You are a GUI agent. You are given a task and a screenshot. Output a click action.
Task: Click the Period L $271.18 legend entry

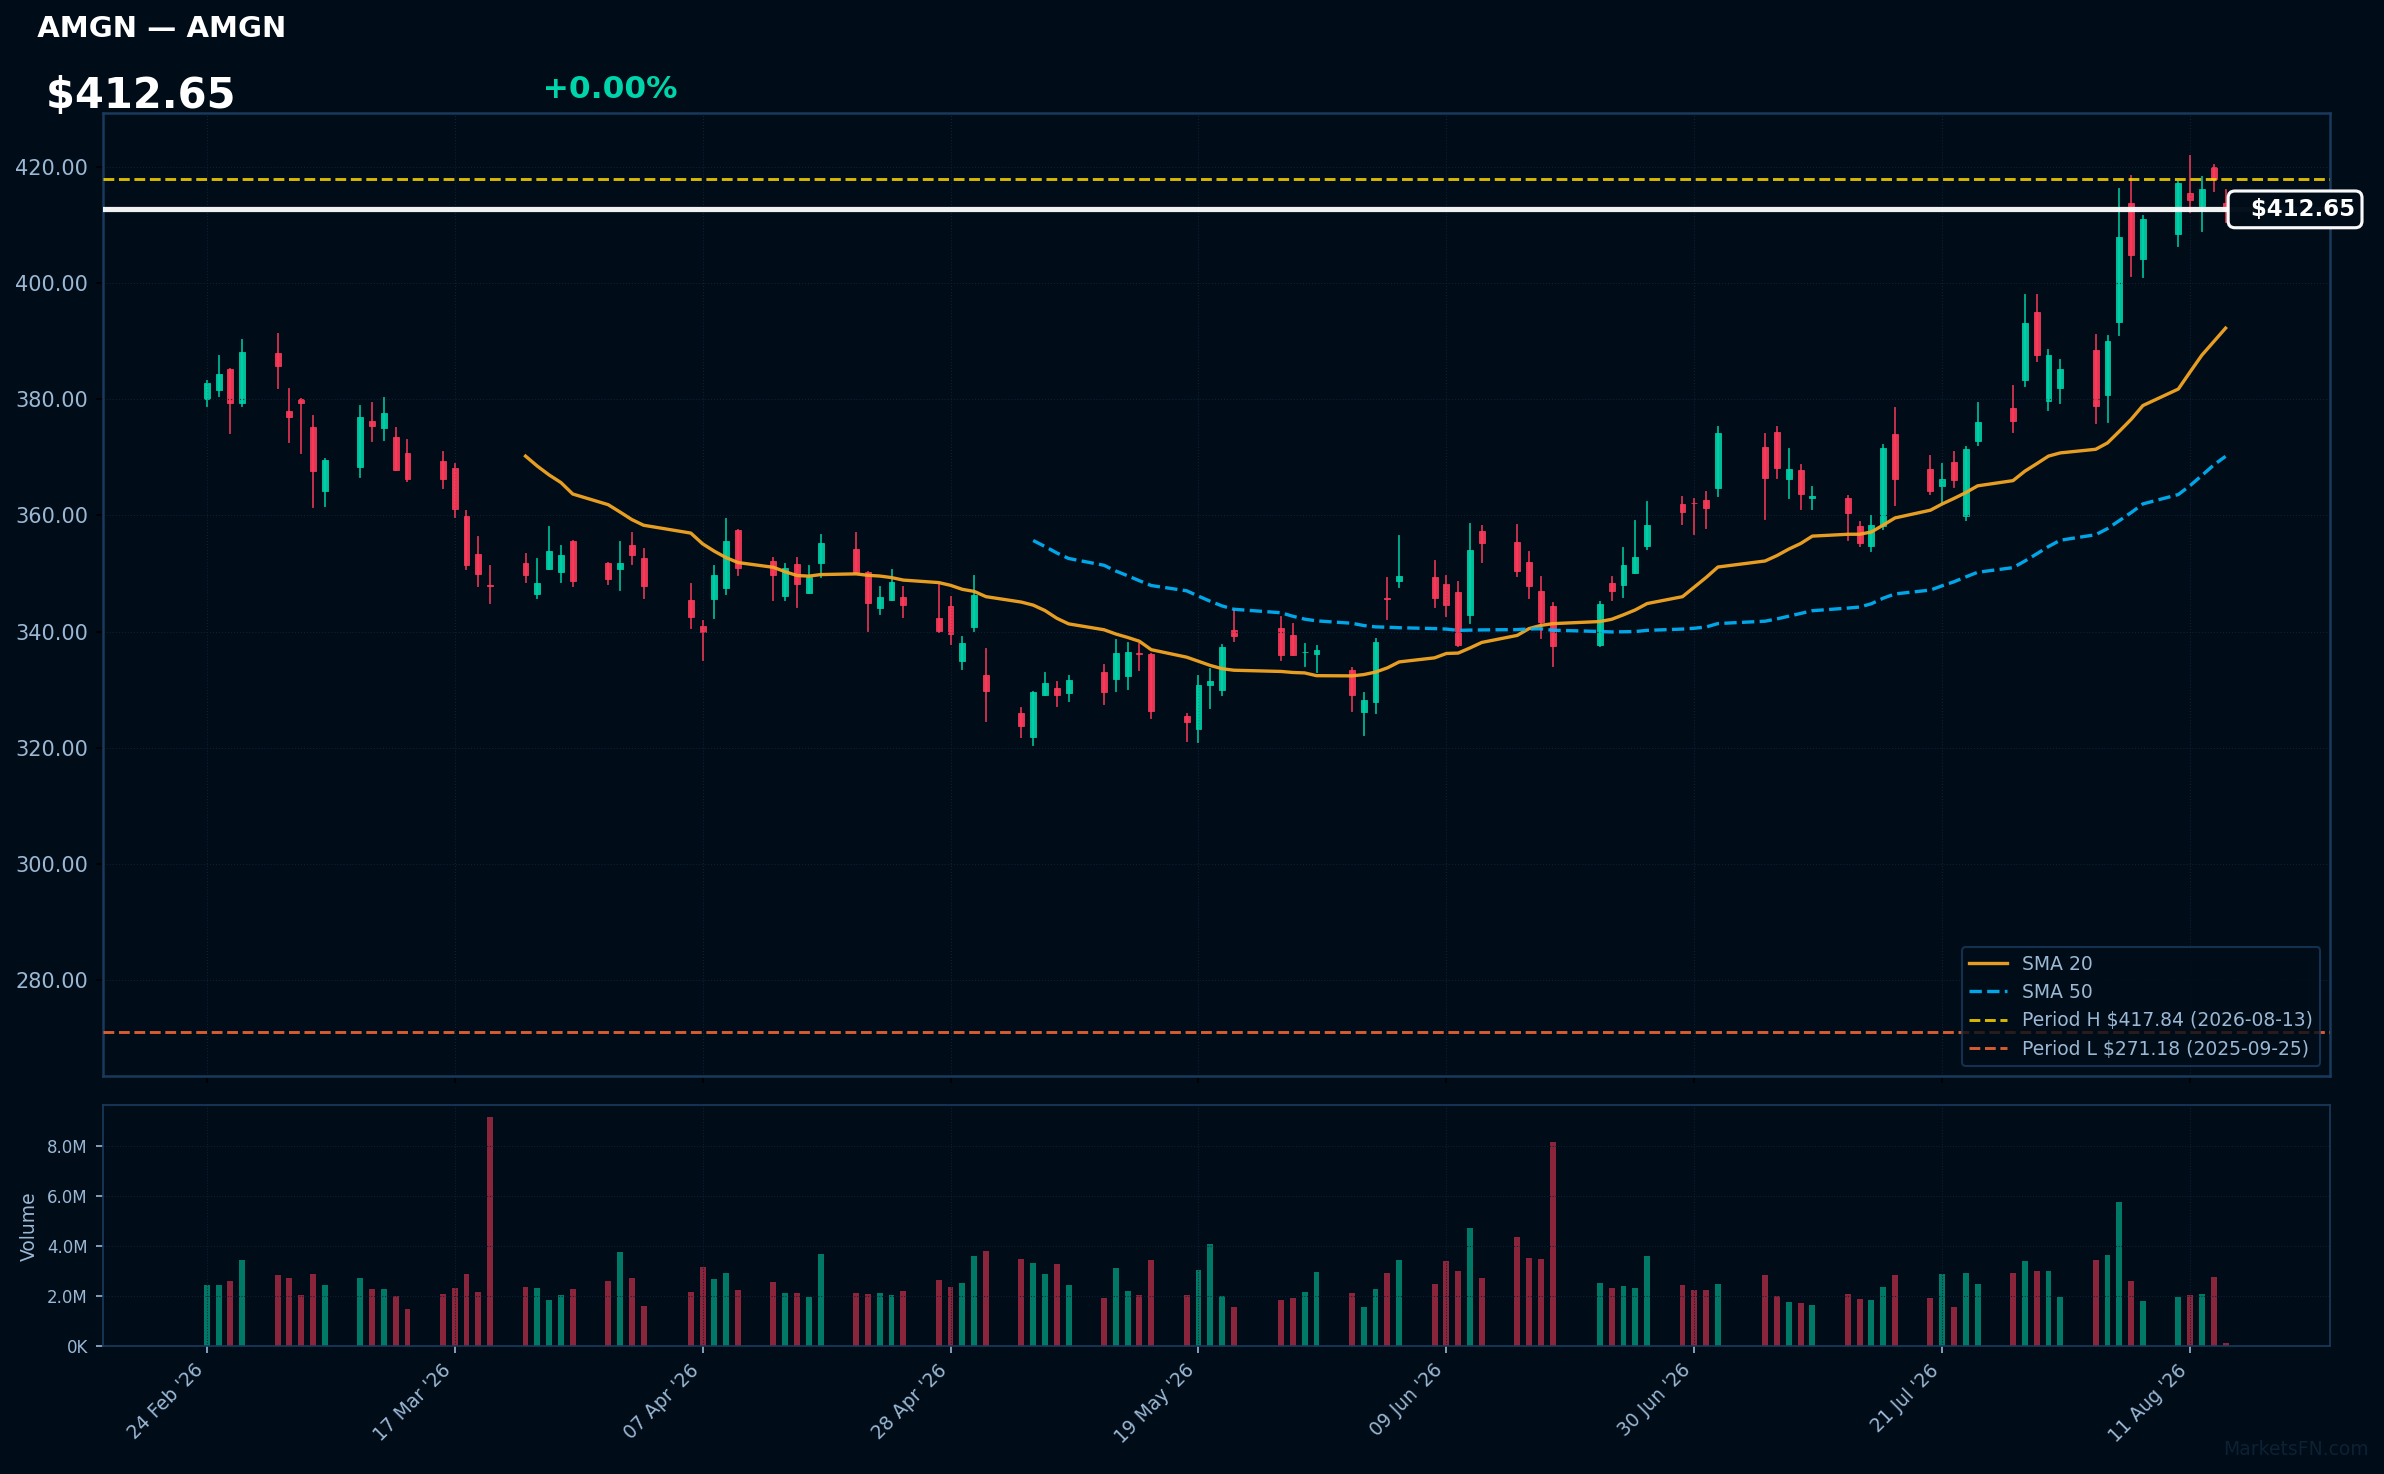click(2138, 1049)
